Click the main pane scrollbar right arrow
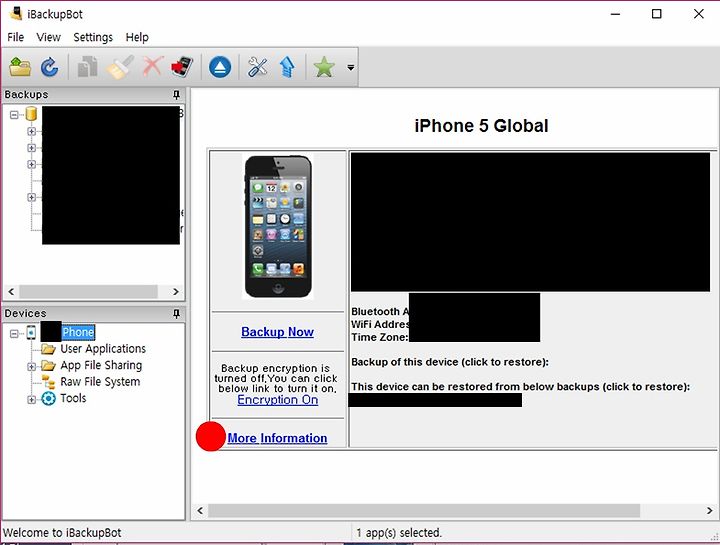The width and height of the screenshot is (720, 545). pos(709,510)
